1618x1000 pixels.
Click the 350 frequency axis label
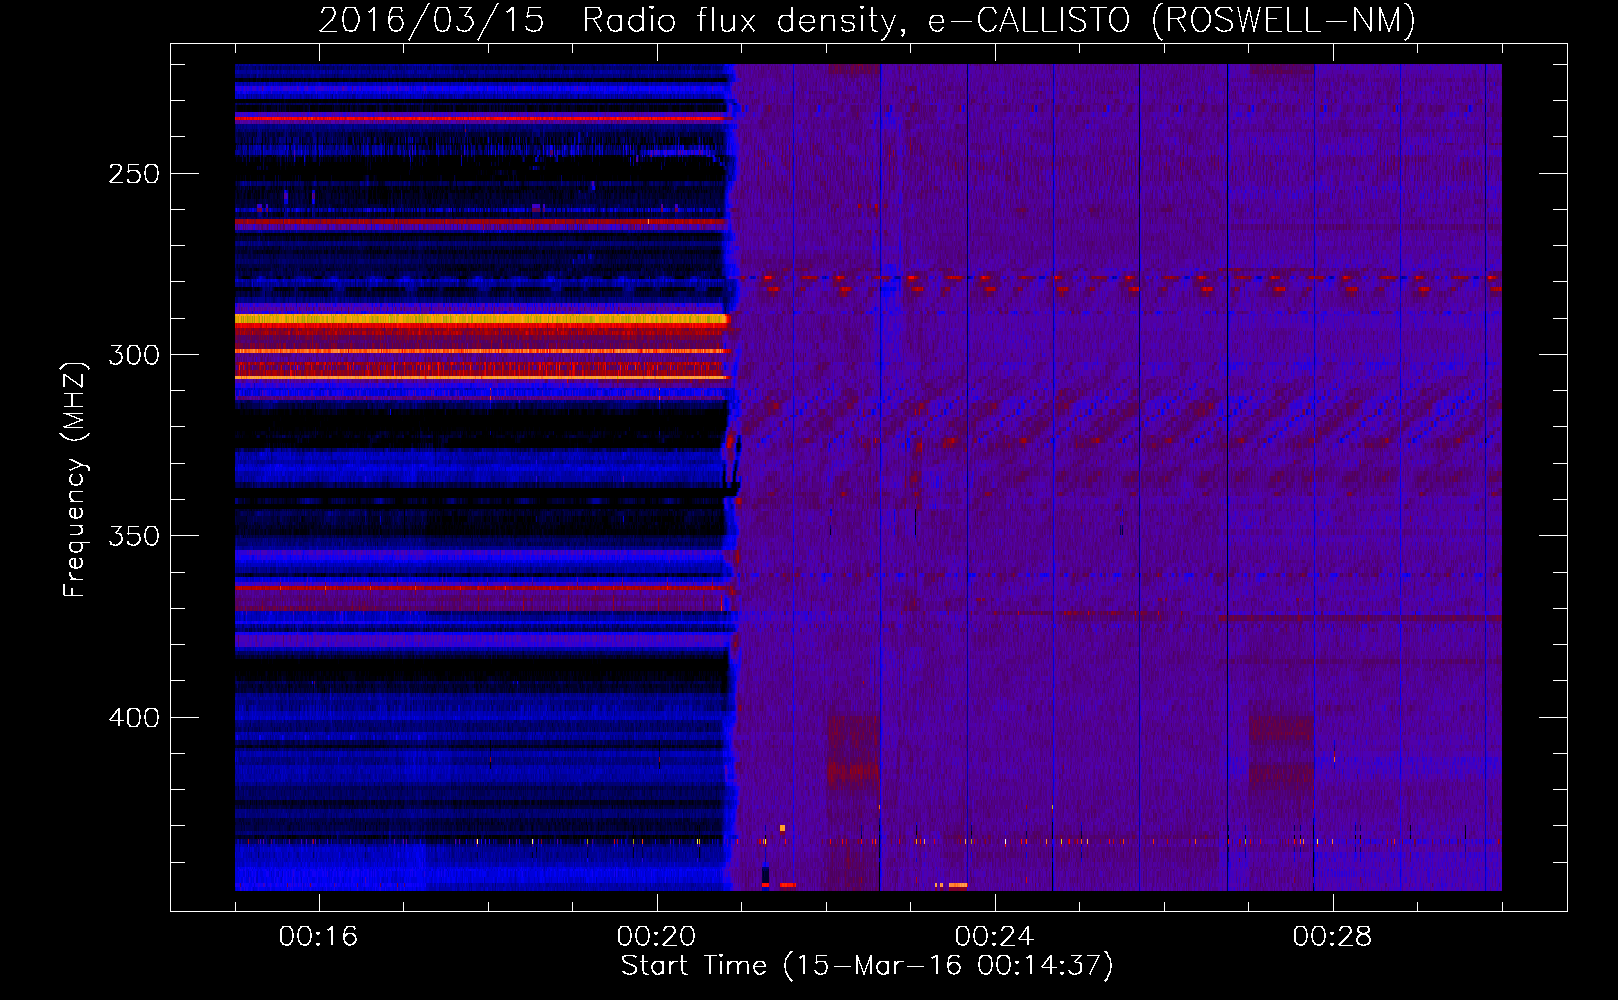coord(134,536)
